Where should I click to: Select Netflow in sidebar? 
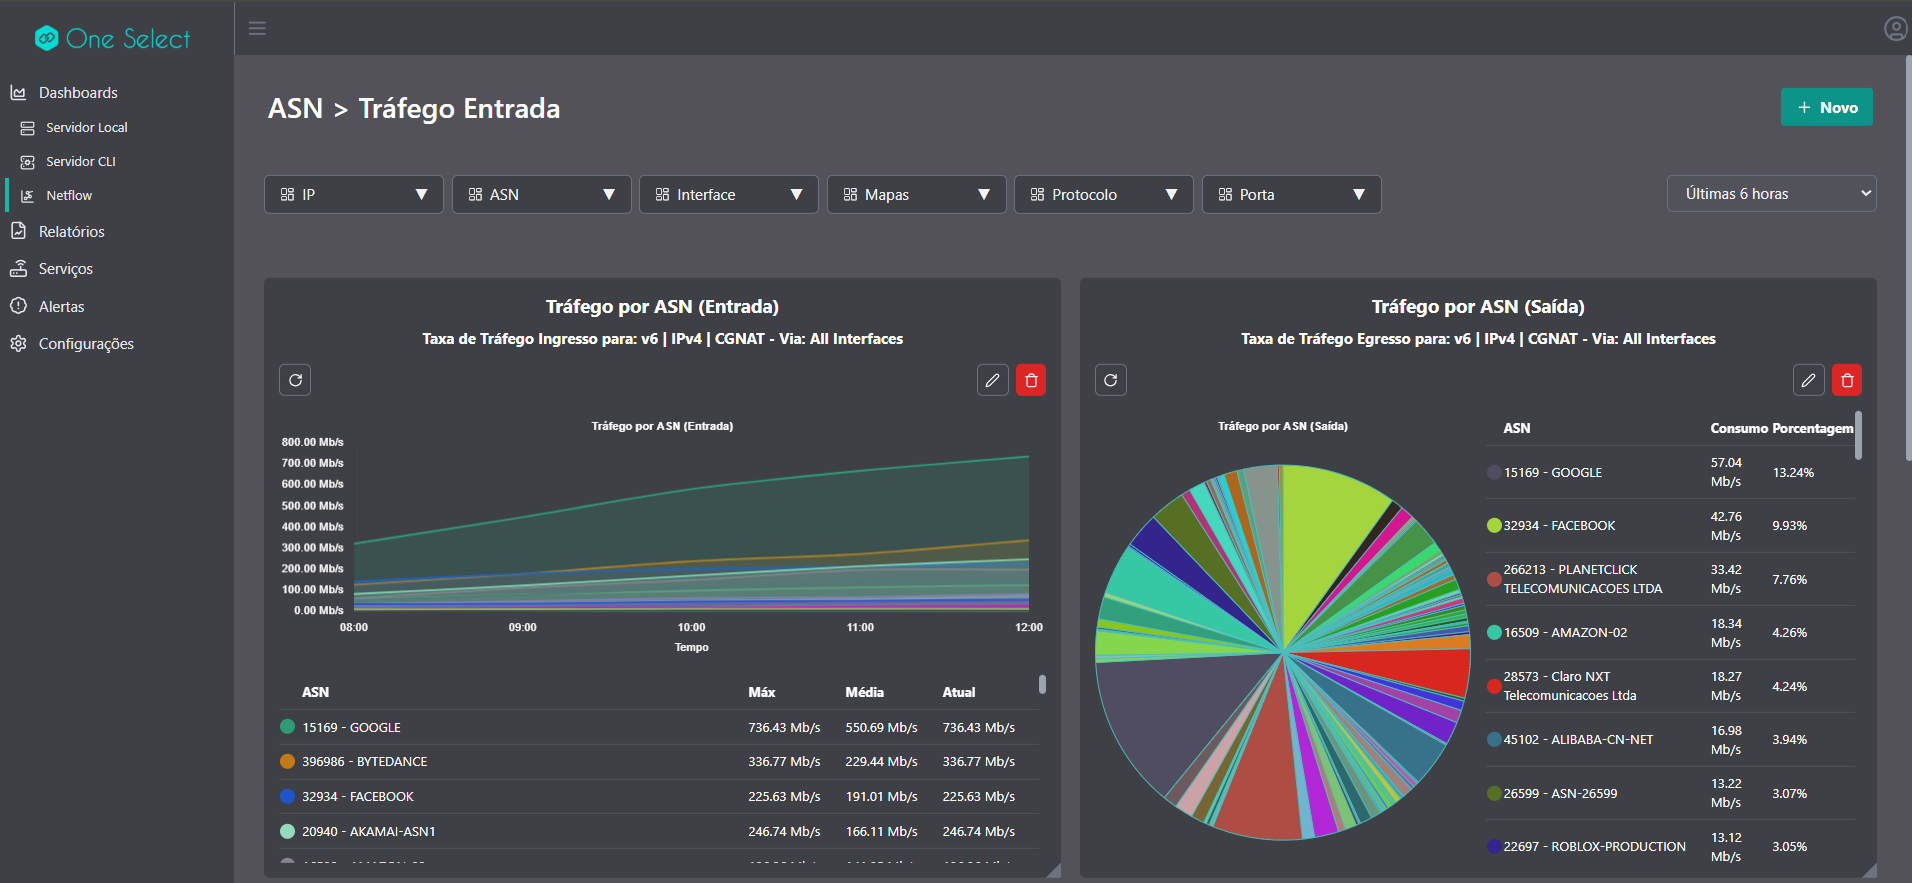click(x=69, y=196)
